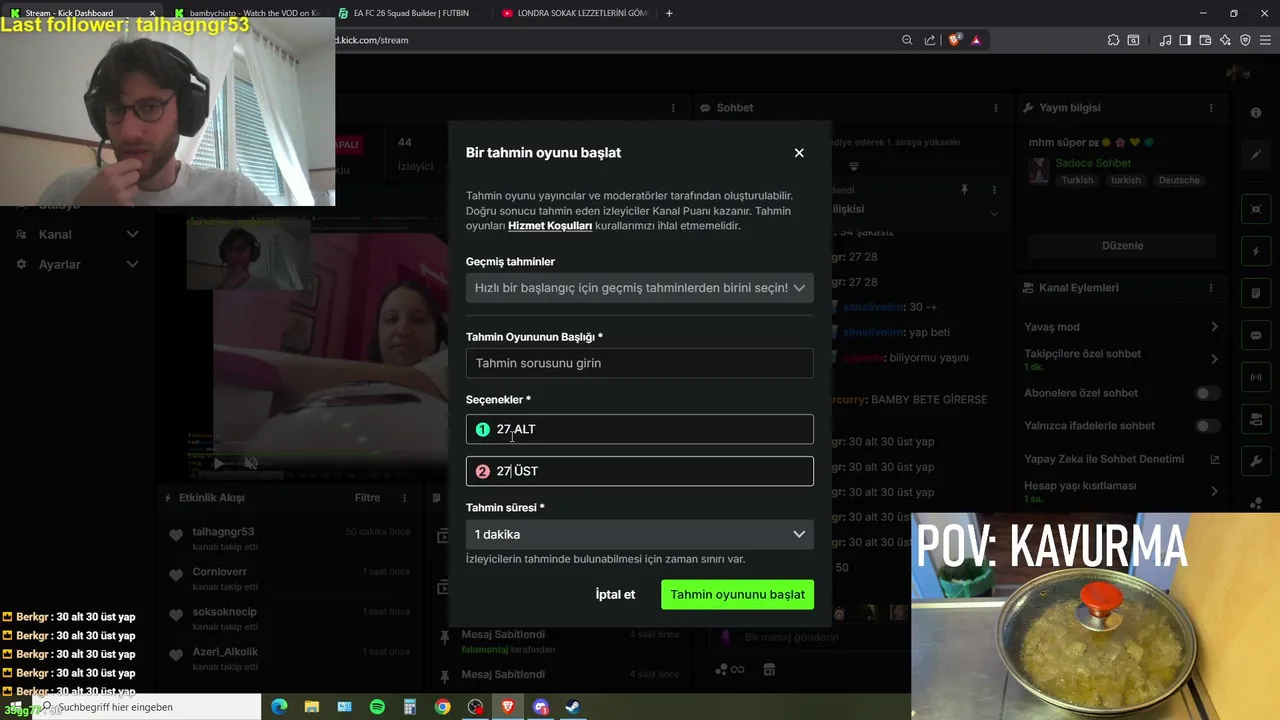Click 'Azeri_Alkolik' in activity feed
The image size is (1280, 720).
(225, 652)
